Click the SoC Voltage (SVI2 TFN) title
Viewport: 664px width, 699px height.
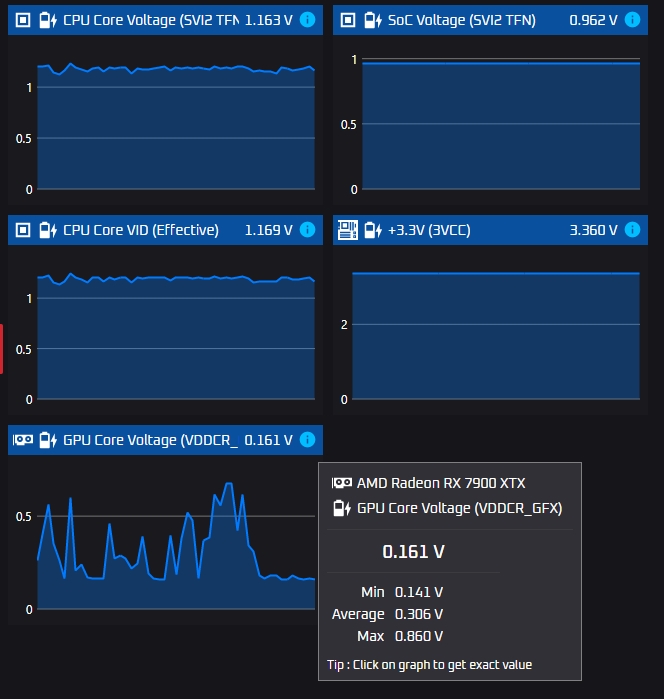pyautogui.click(x=462, y=20)
